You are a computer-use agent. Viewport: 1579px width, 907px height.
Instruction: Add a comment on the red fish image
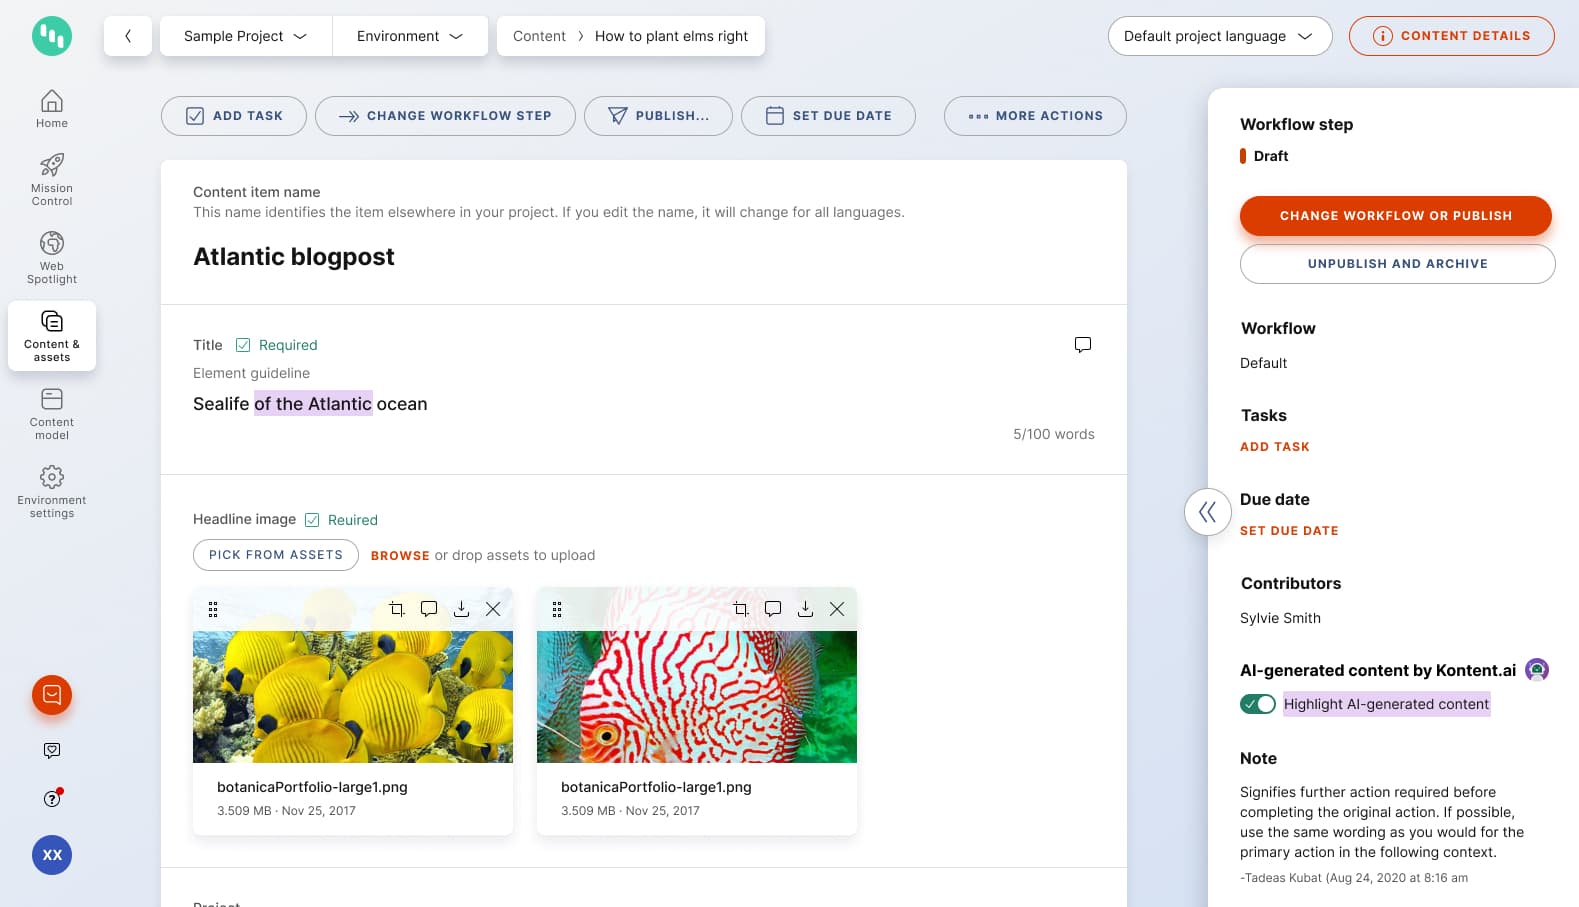pyautogui.click(x=773, y=609)
